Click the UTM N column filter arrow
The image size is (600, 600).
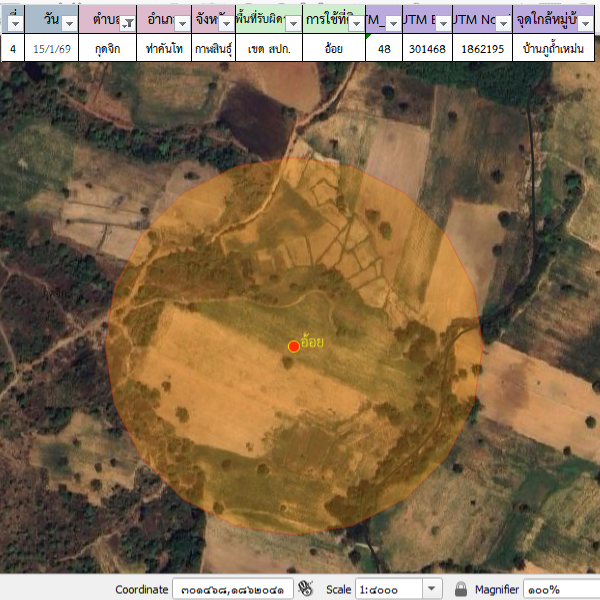pyautogui.click(x=504, y=24)
